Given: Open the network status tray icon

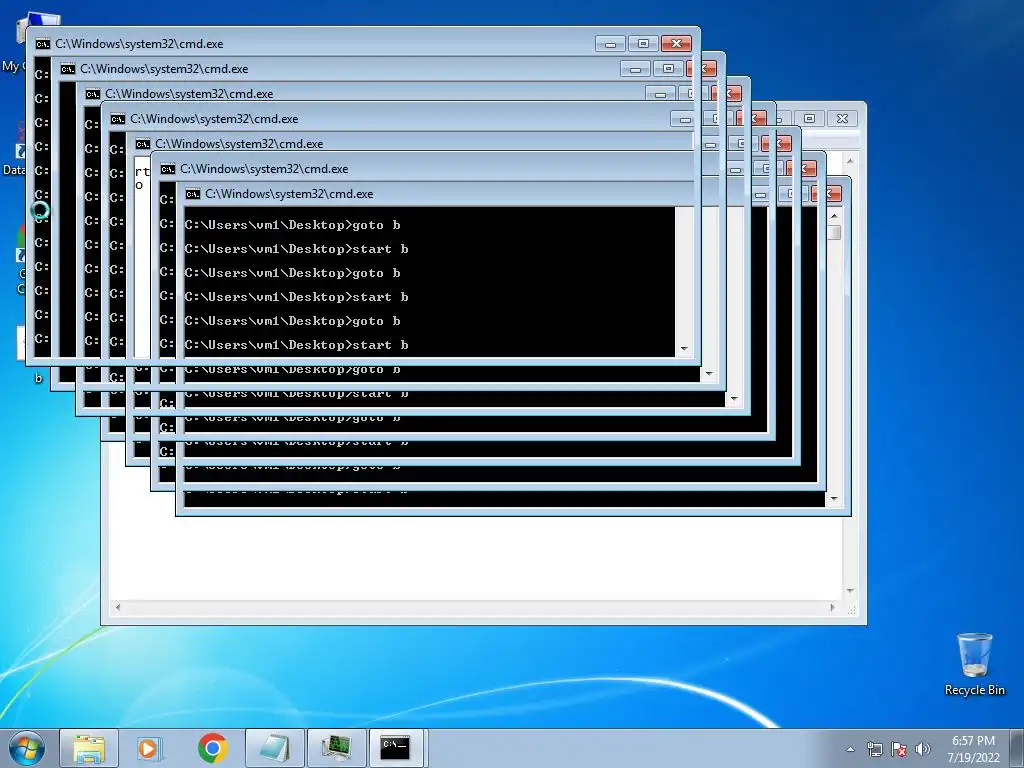Looking at the screenshot, I should [x=874, y=749].
